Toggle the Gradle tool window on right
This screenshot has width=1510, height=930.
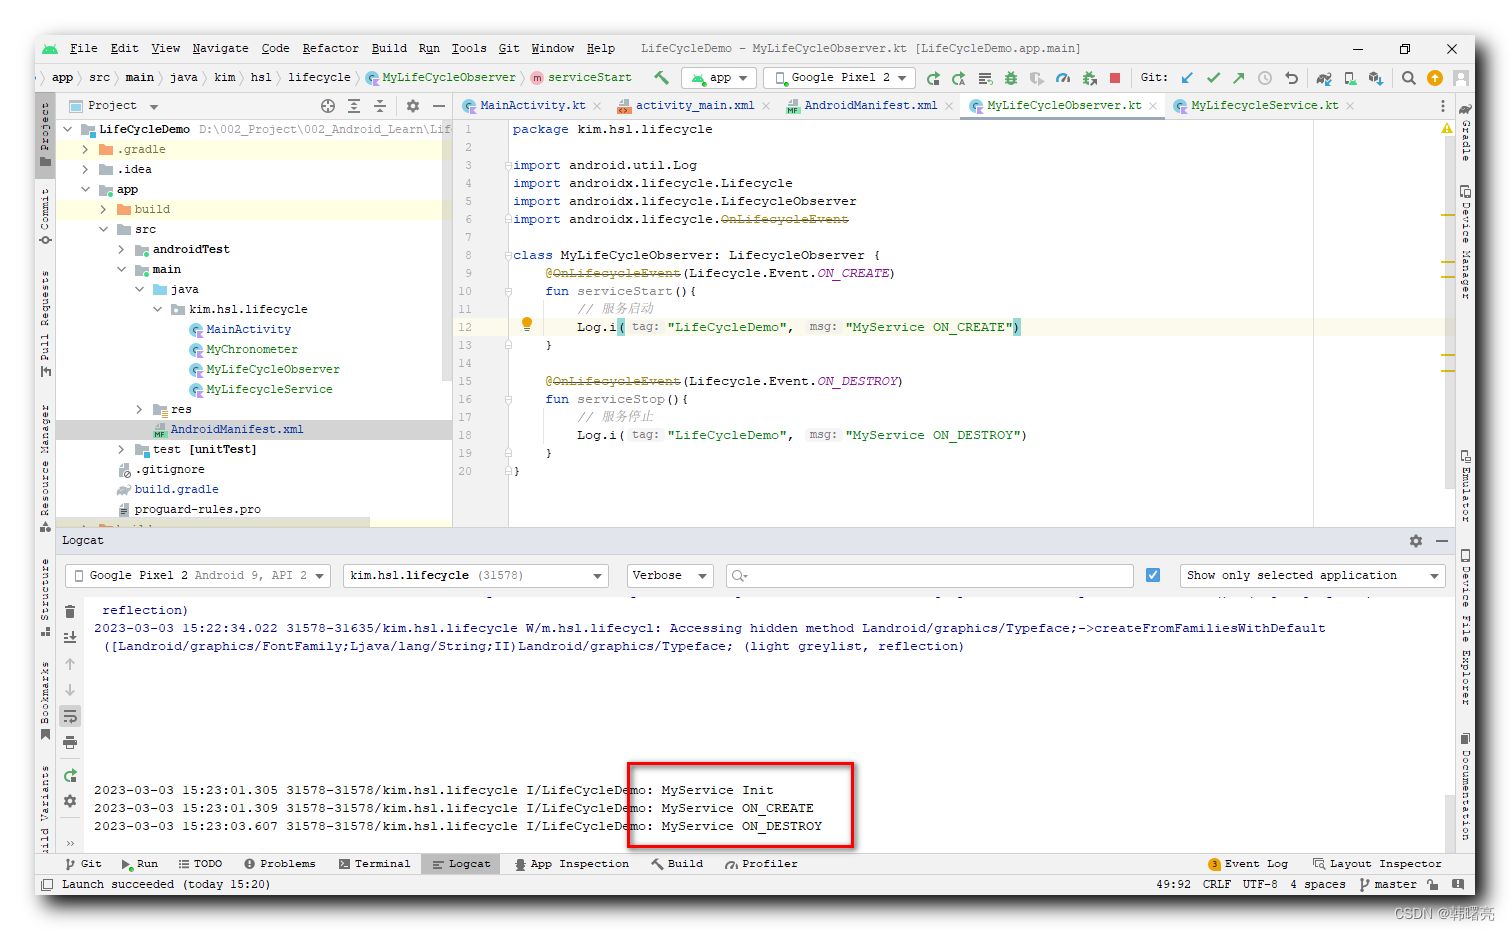(1465, 131)
